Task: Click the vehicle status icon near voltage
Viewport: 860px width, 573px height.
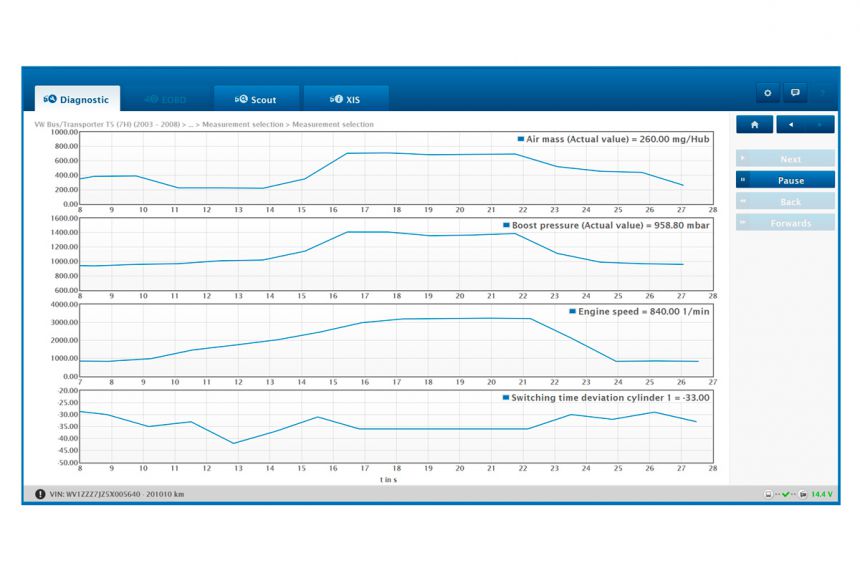Action: click(x=802, y=495)
